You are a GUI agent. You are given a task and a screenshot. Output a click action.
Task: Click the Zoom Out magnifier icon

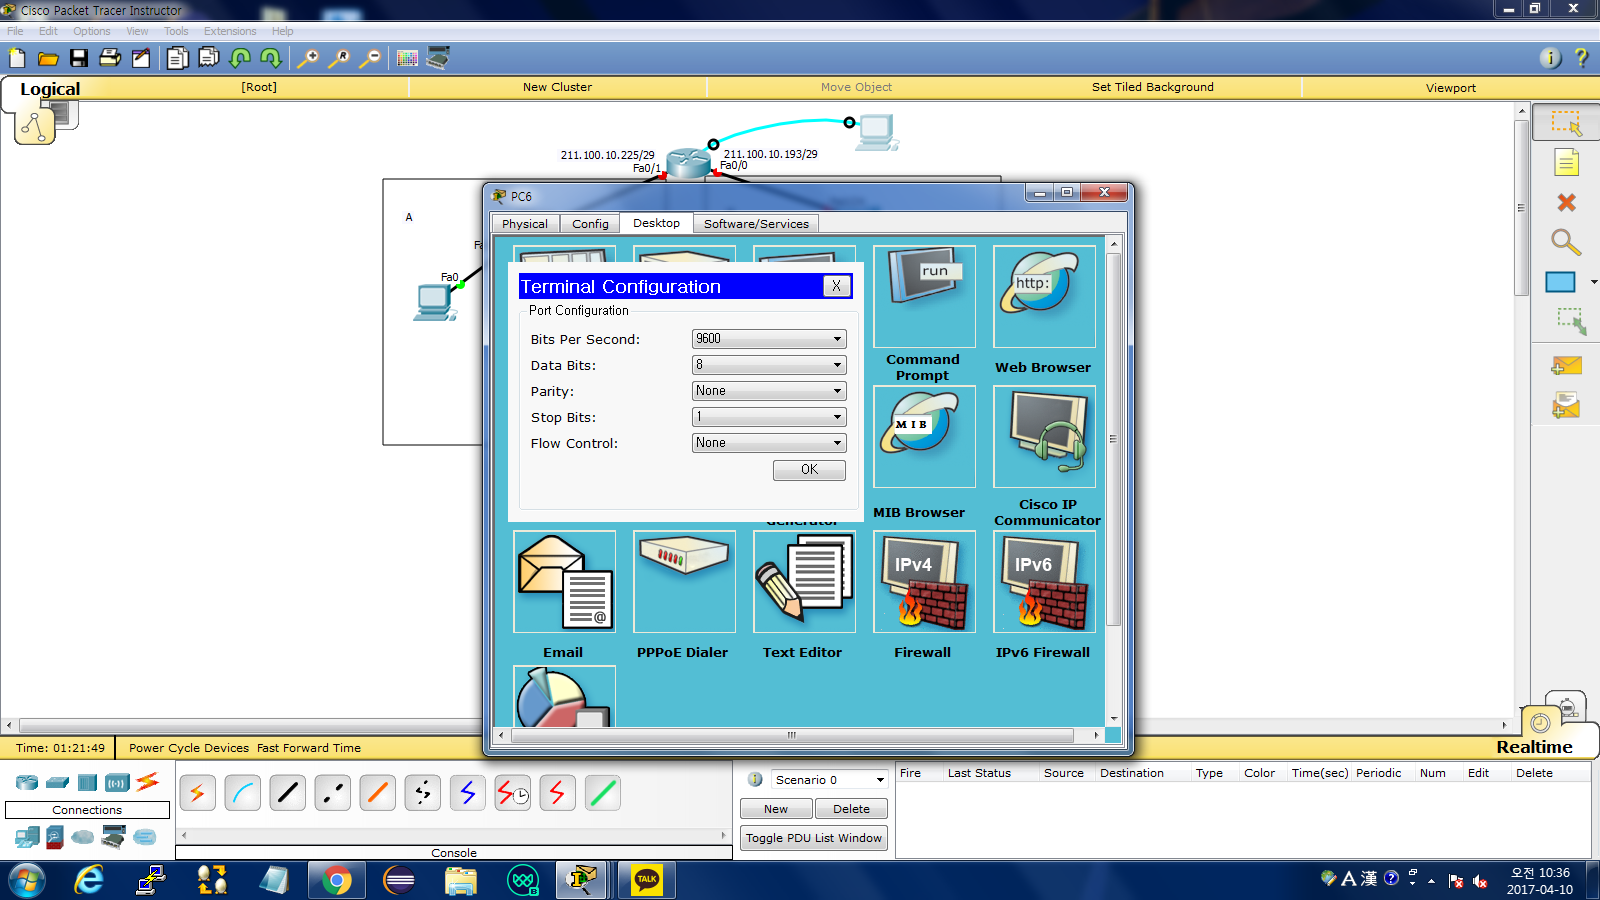tap(370, 58)
